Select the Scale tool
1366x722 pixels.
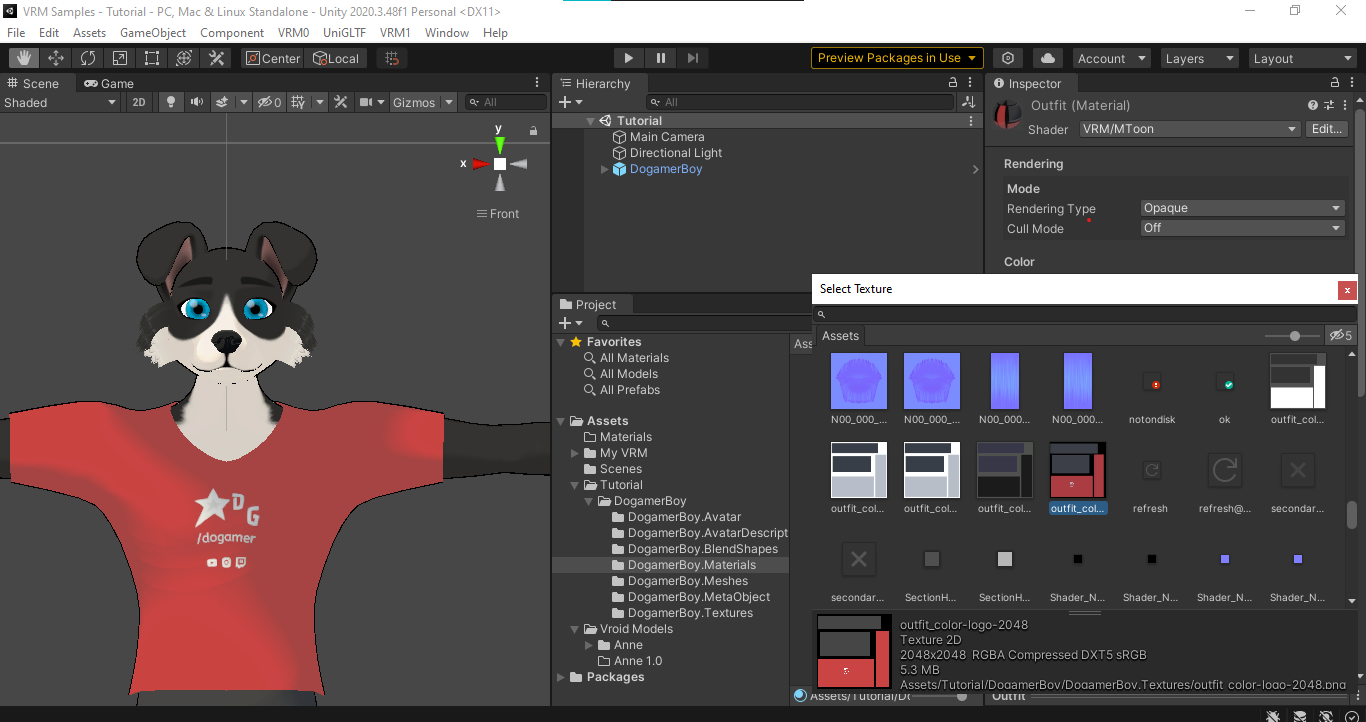coord(120,59)
